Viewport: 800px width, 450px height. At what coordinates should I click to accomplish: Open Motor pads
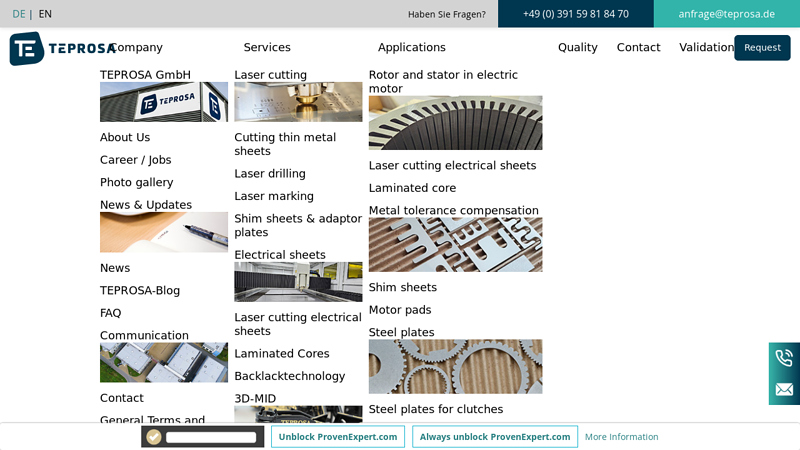tap(400, 310)
